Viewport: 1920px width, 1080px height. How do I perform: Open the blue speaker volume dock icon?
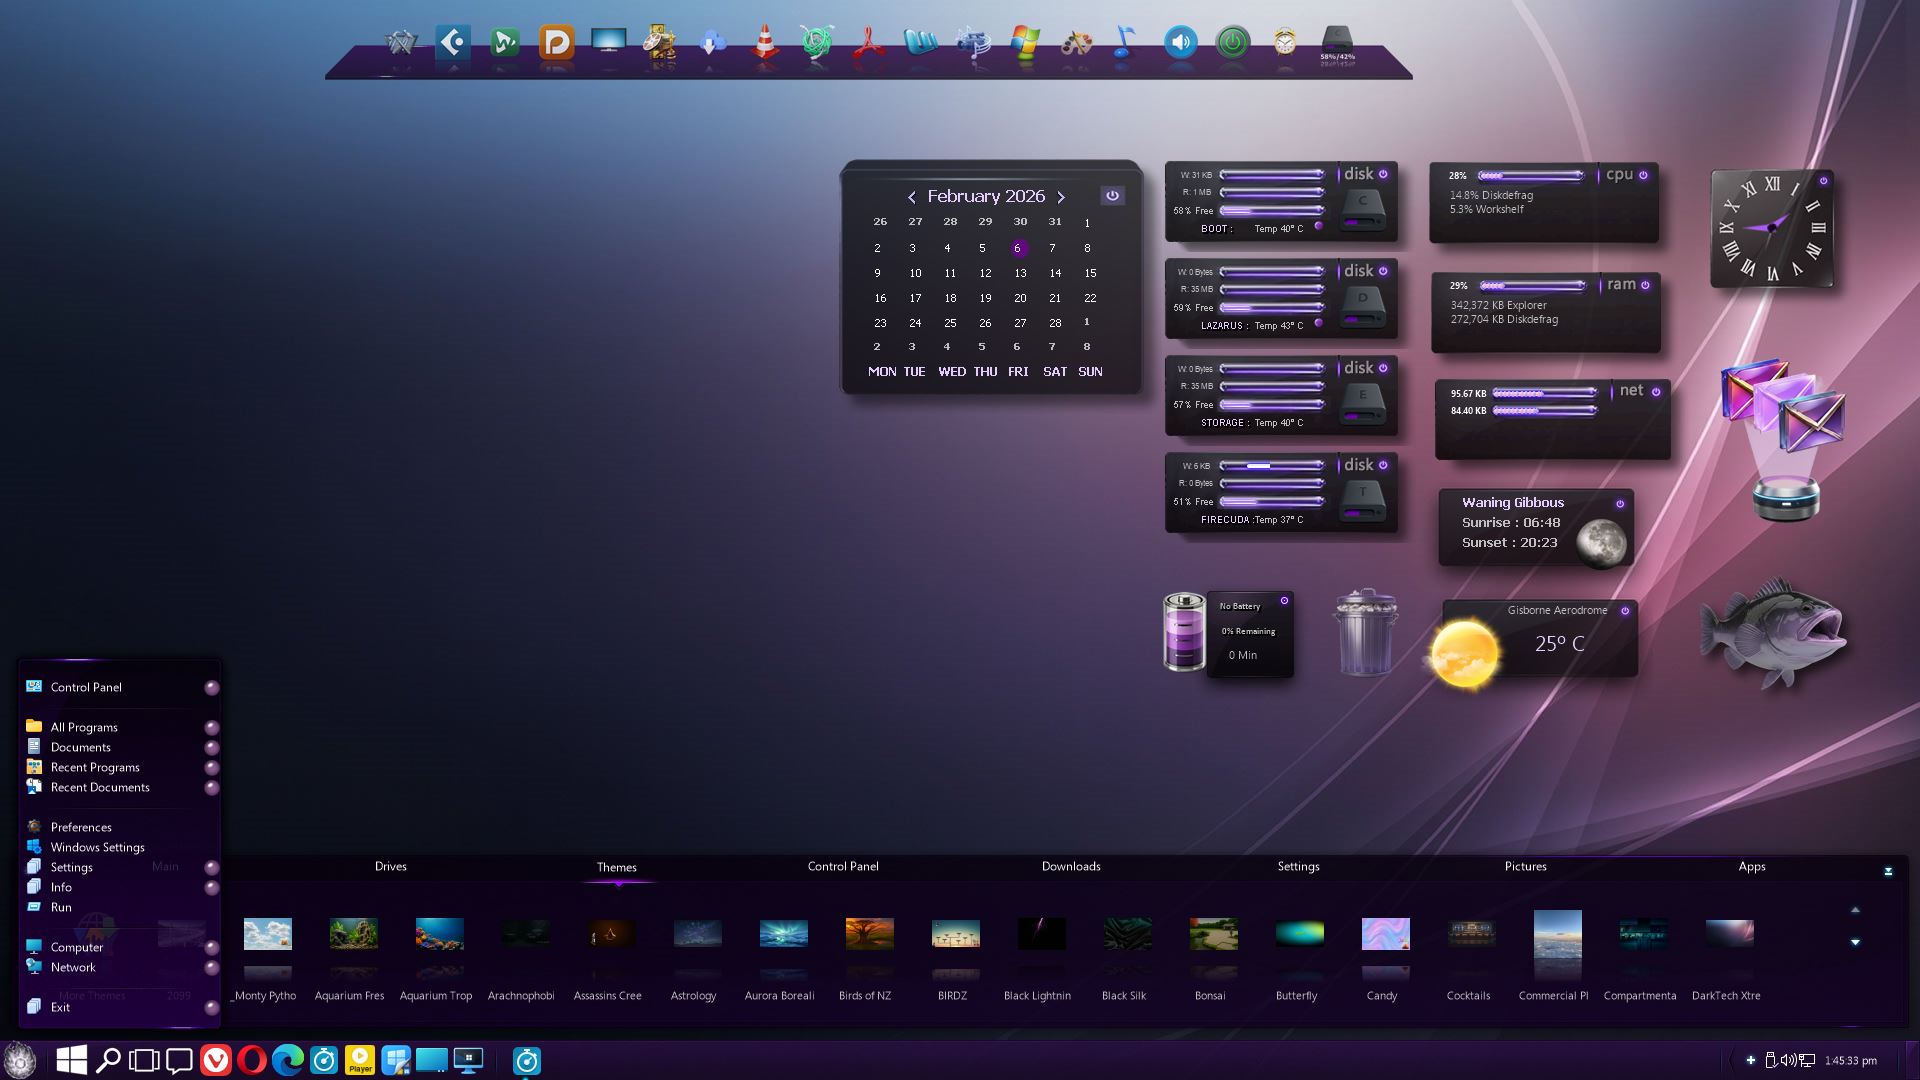(1180, 42)
